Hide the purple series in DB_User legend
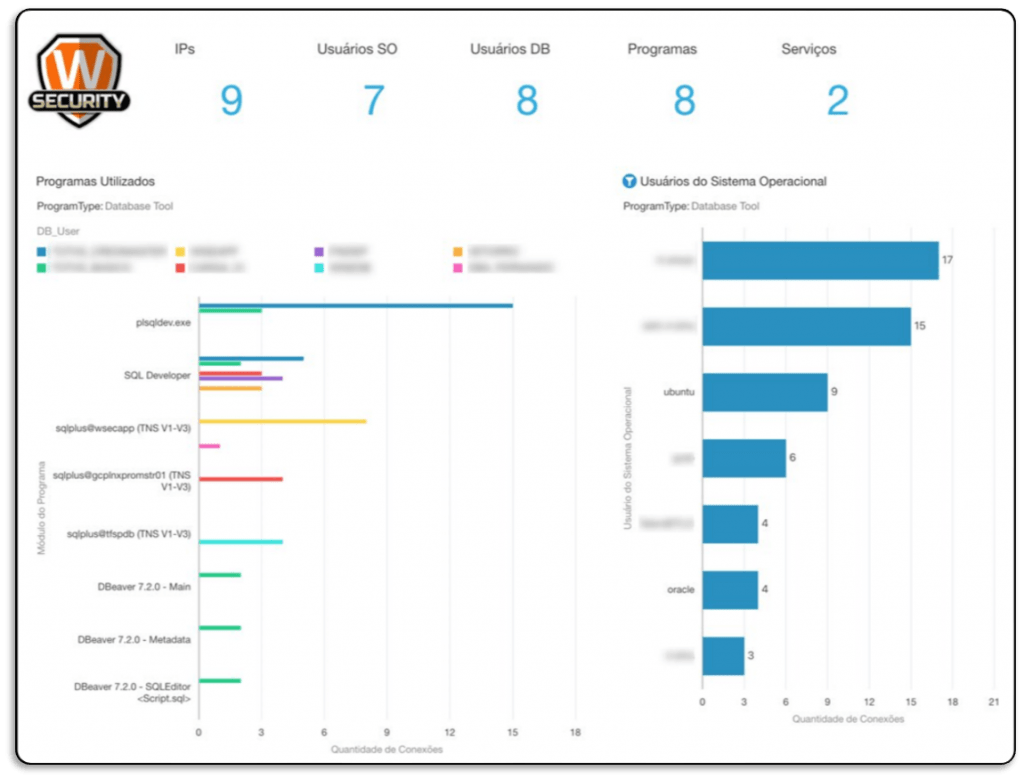The image size is (1024, 779). click(x=319, y=252)
